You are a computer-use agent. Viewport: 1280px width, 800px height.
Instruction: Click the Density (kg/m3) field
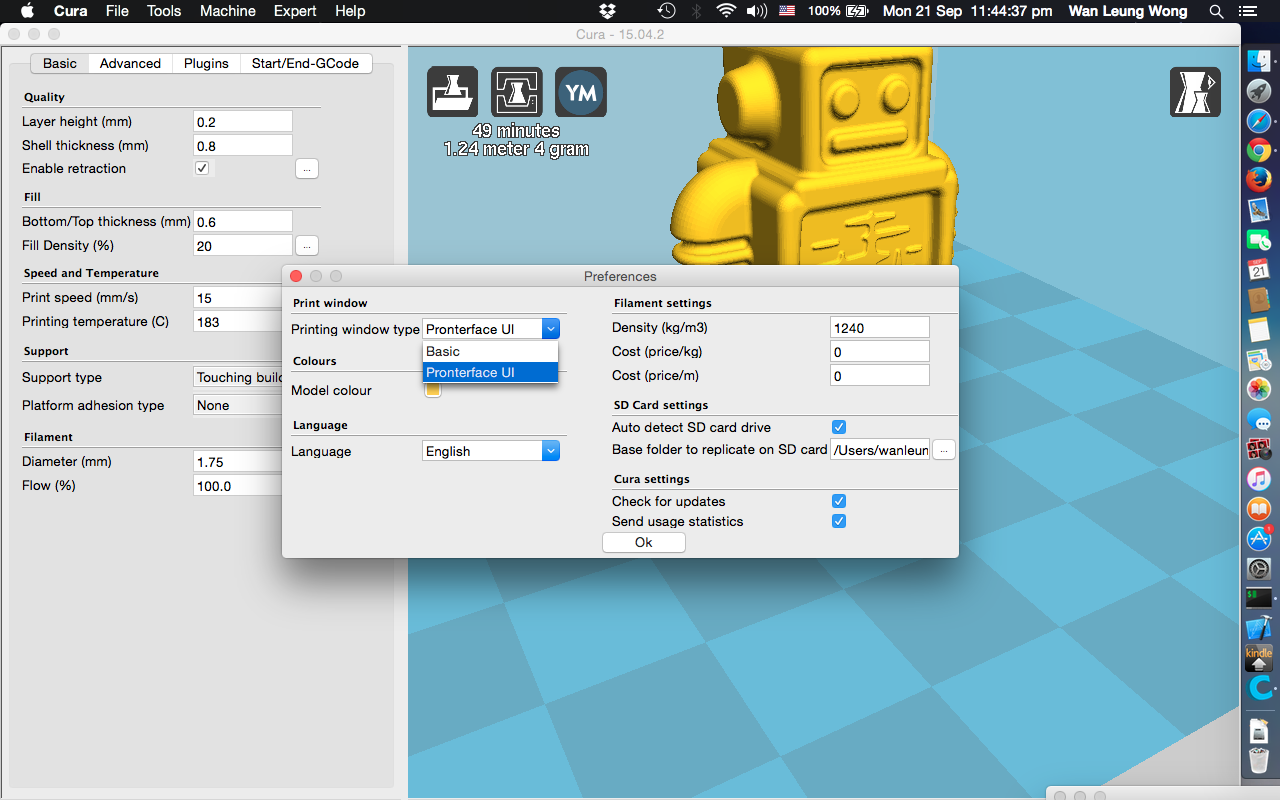pyautogui.click(x=880, y=327)
